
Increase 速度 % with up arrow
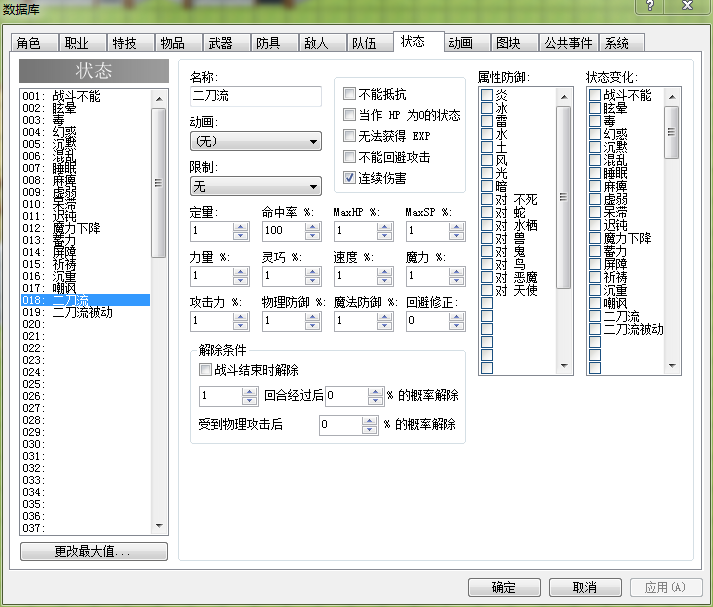click(385, 271)
